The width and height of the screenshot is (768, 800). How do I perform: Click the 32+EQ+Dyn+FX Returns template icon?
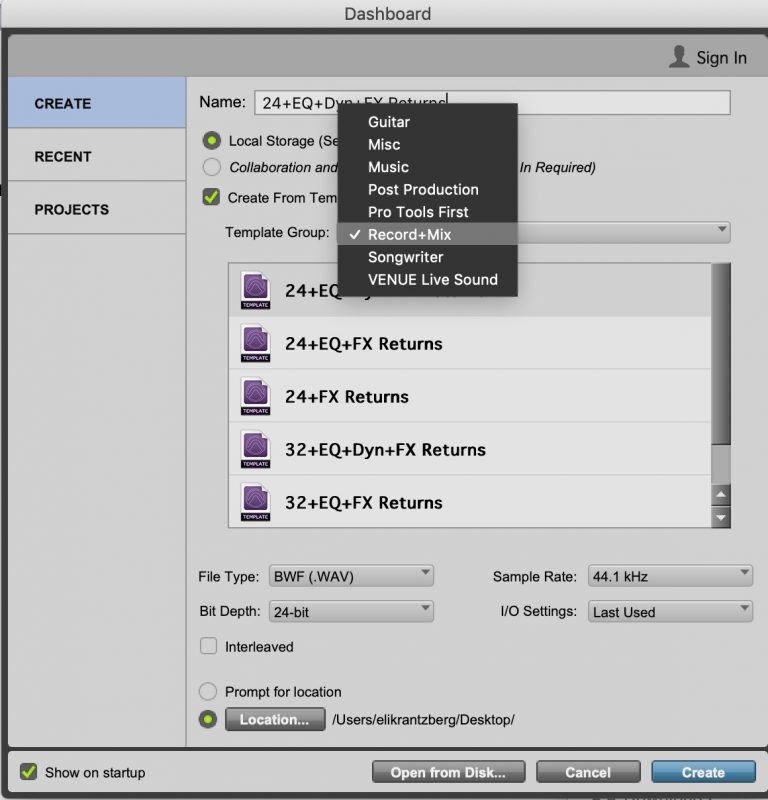pos(255,450)
